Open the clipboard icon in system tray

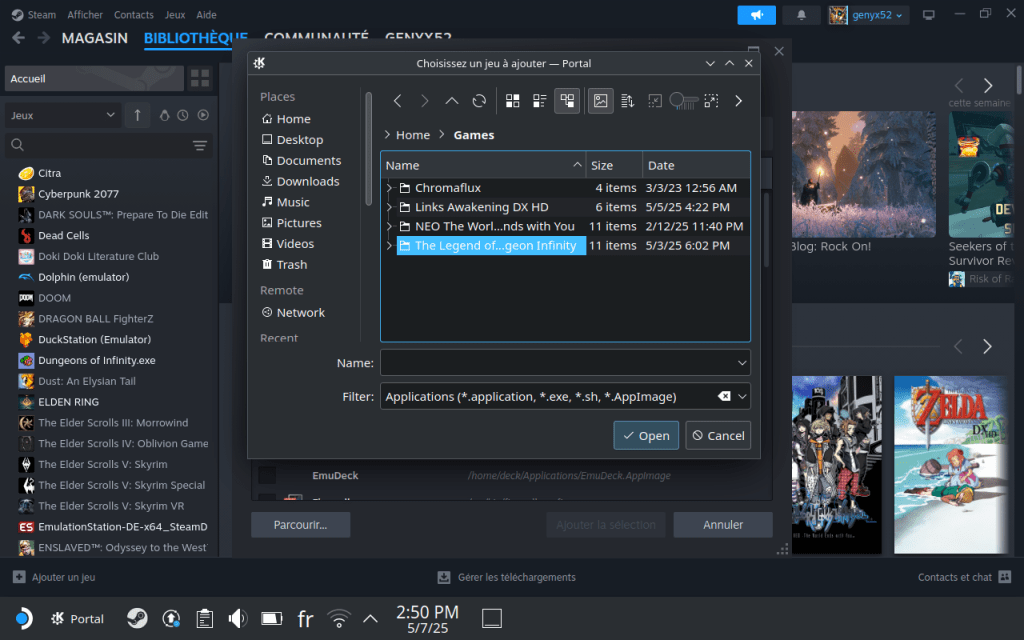click(x=204, y=618)
